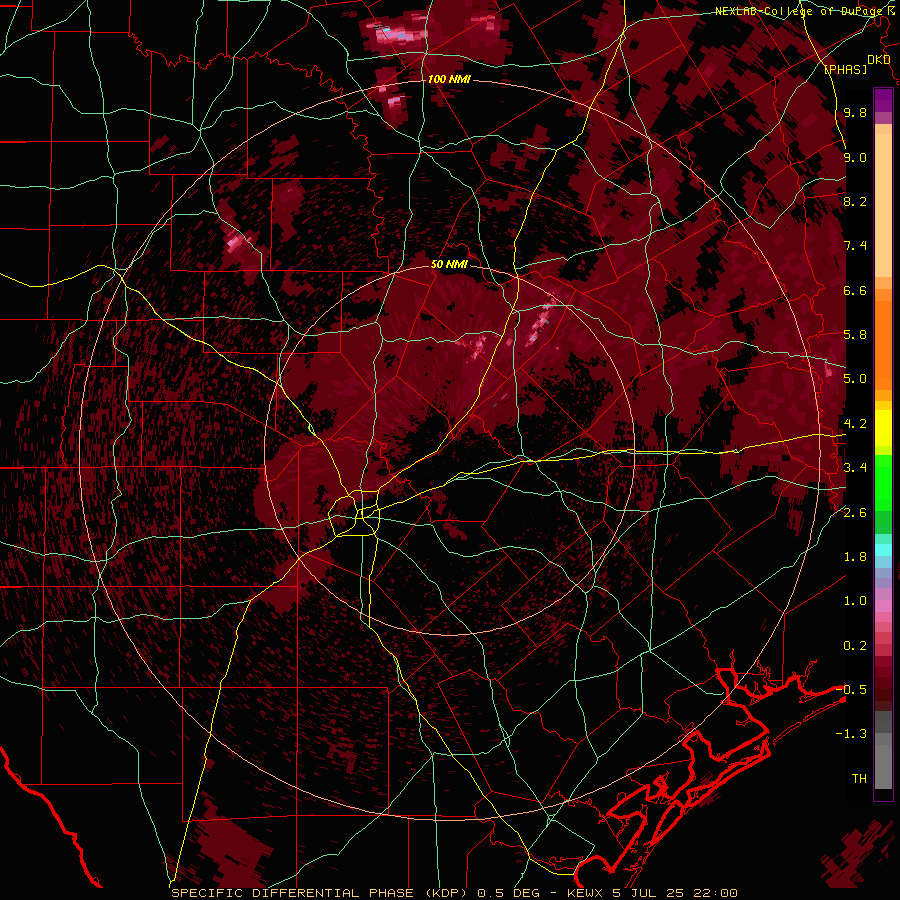Click the 100 NMI range ring label
This screenshot has width=900, height=900.
tap(449, 79)
